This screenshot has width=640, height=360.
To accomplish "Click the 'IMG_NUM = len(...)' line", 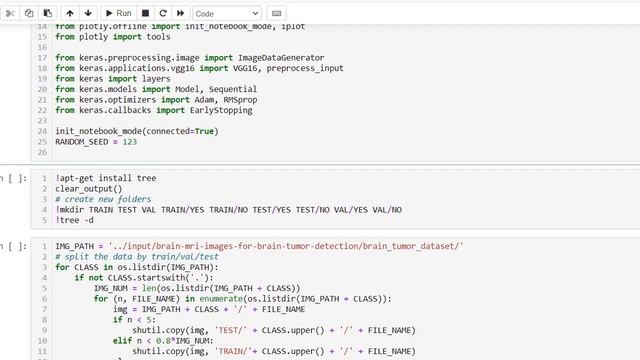I will coord(197,288).
